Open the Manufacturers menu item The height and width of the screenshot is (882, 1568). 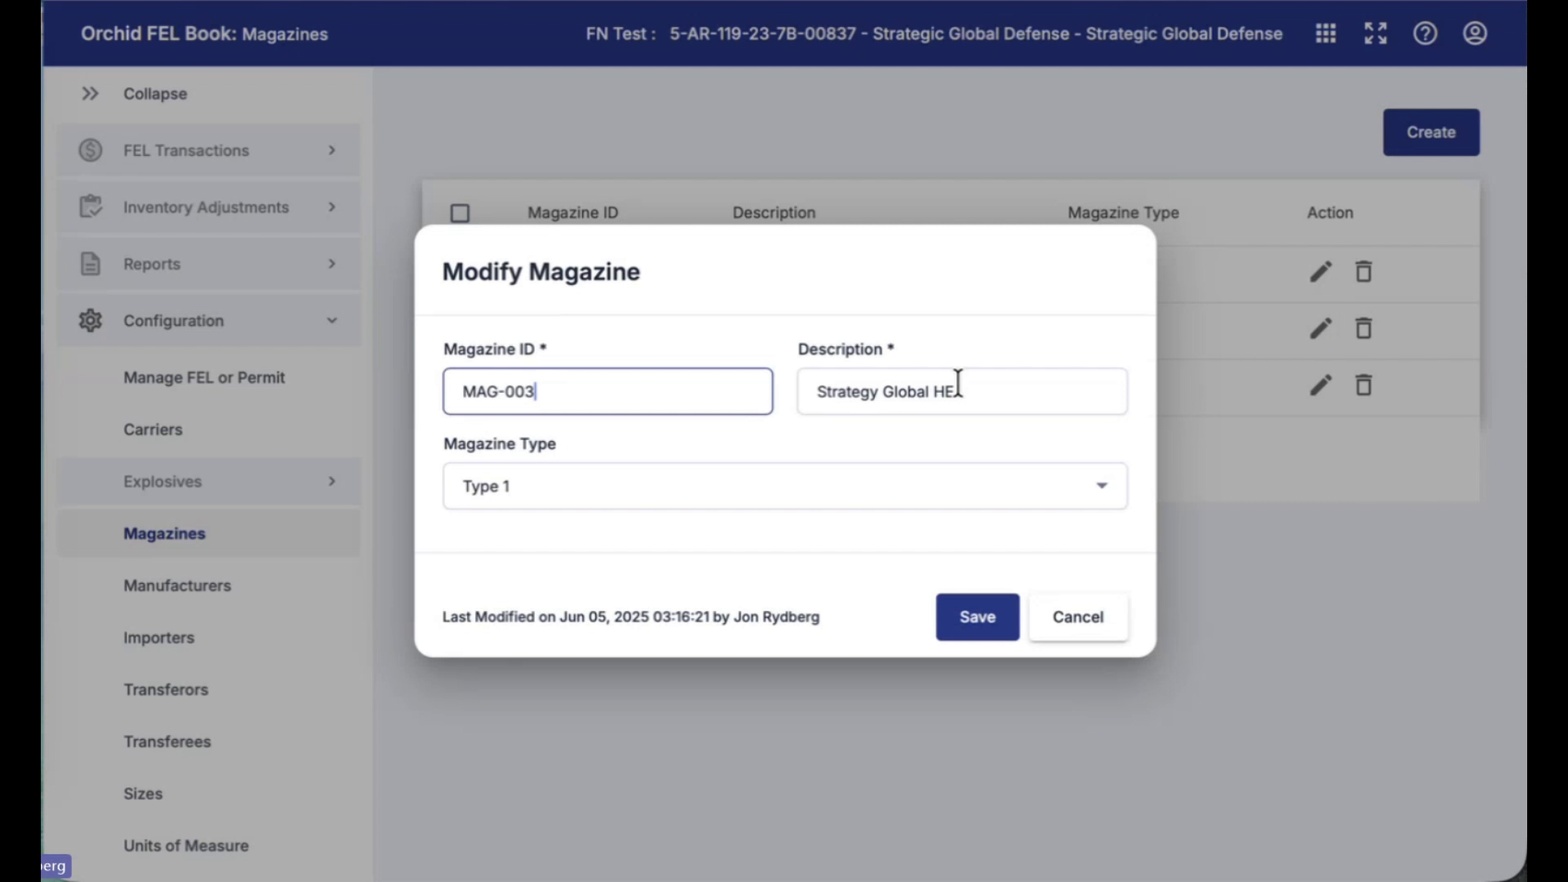pyautogui.click(x=177, y=585)
